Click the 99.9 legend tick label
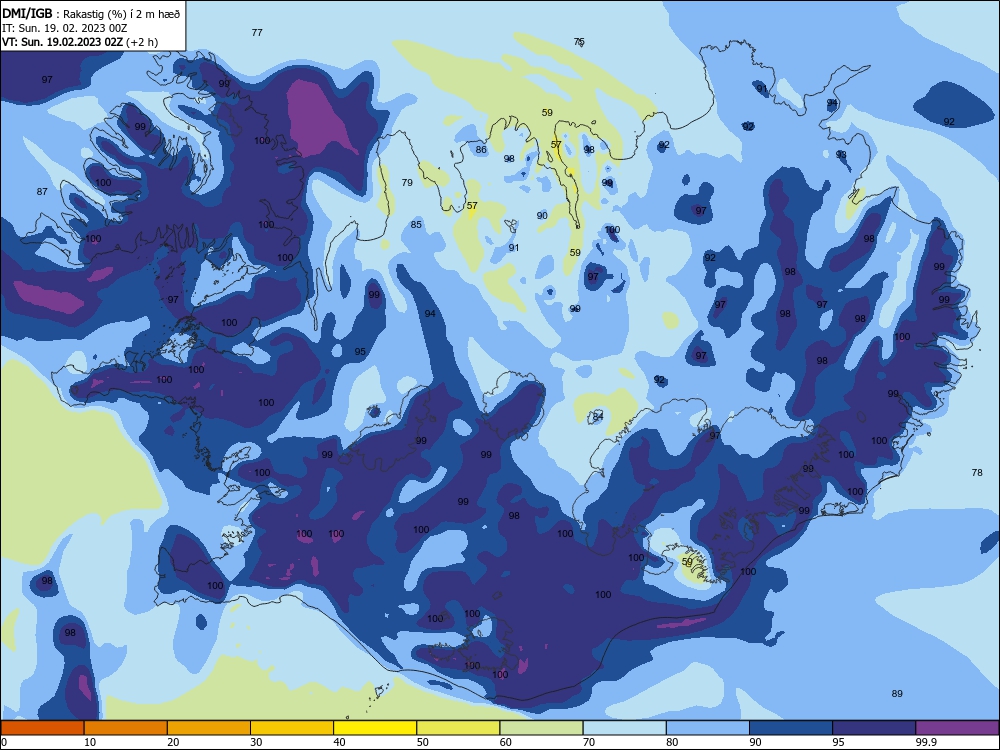 click(x=925, y=742)
